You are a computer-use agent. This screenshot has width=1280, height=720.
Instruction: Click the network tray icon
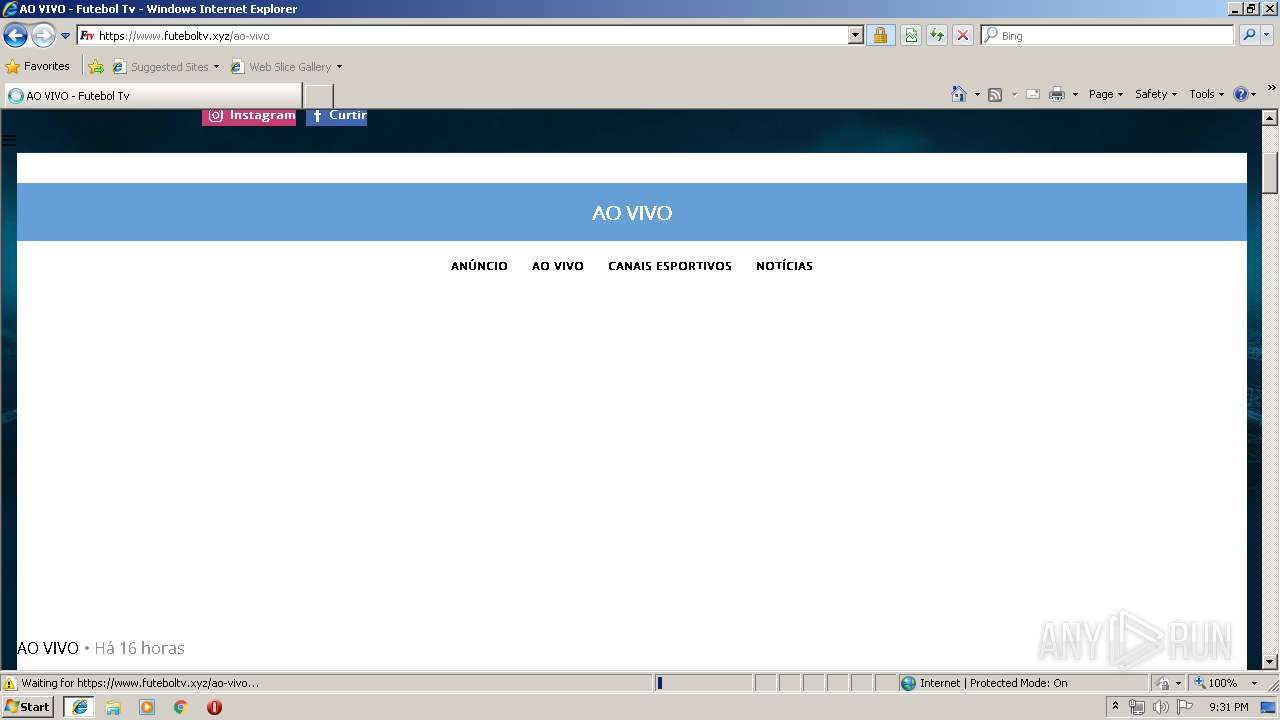(1137, 707)
